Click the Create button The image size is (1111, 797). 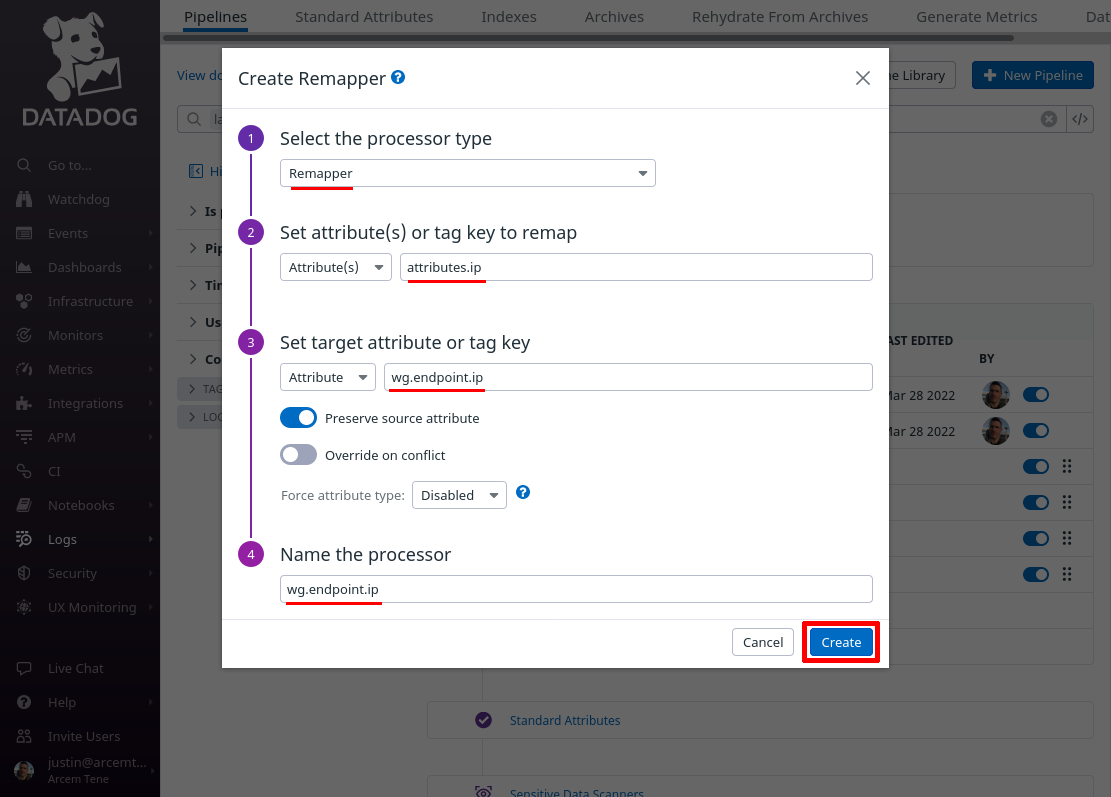841,643
